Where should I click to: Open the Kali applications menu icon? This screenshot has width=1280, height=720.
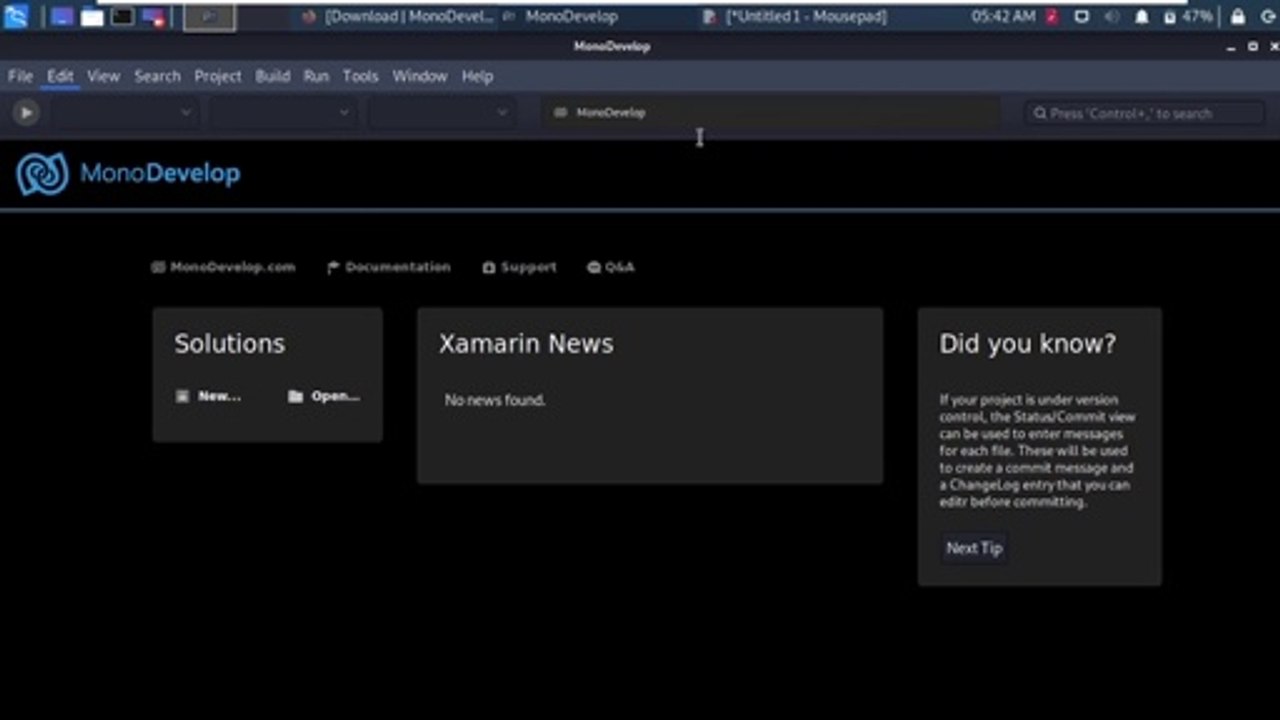(x=16, y=16)
